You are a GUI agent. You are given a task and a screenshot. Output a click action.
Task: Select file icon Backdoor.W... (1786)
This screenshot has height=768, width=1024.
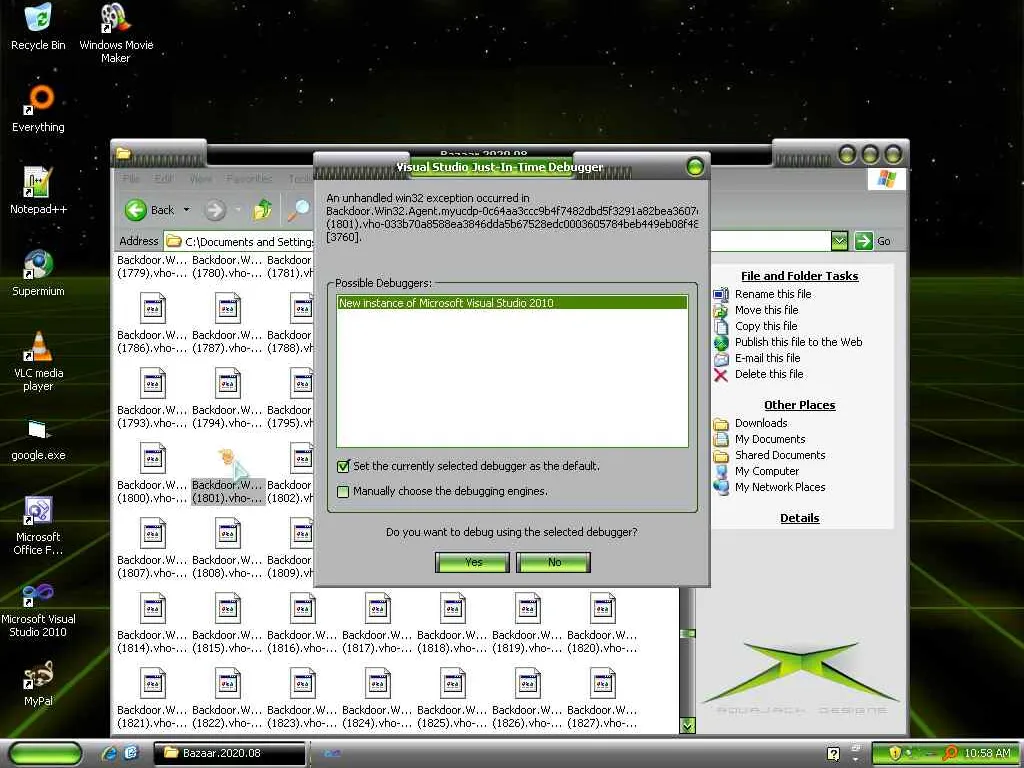152,308
